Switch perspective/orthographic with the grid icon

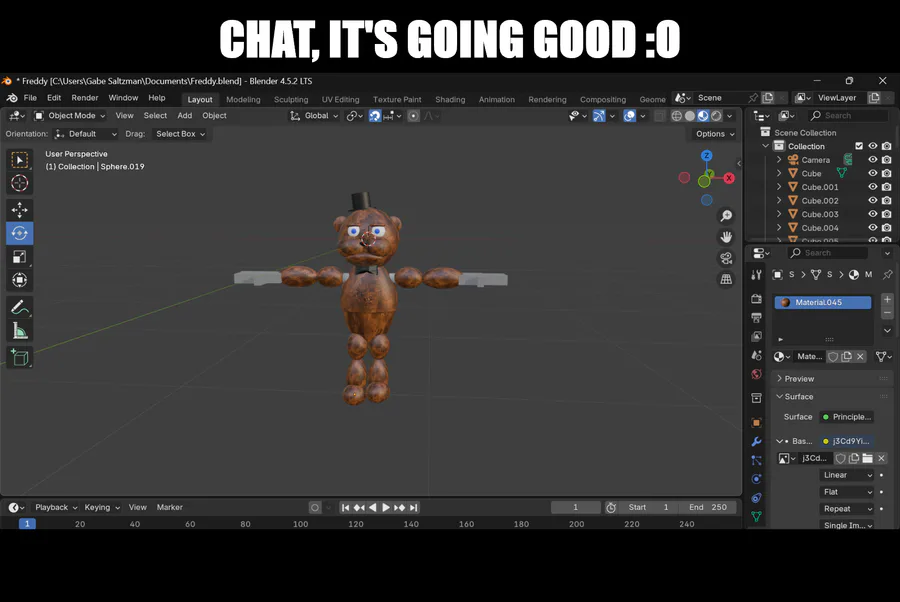pyautogui.click(x=726, y=279)
